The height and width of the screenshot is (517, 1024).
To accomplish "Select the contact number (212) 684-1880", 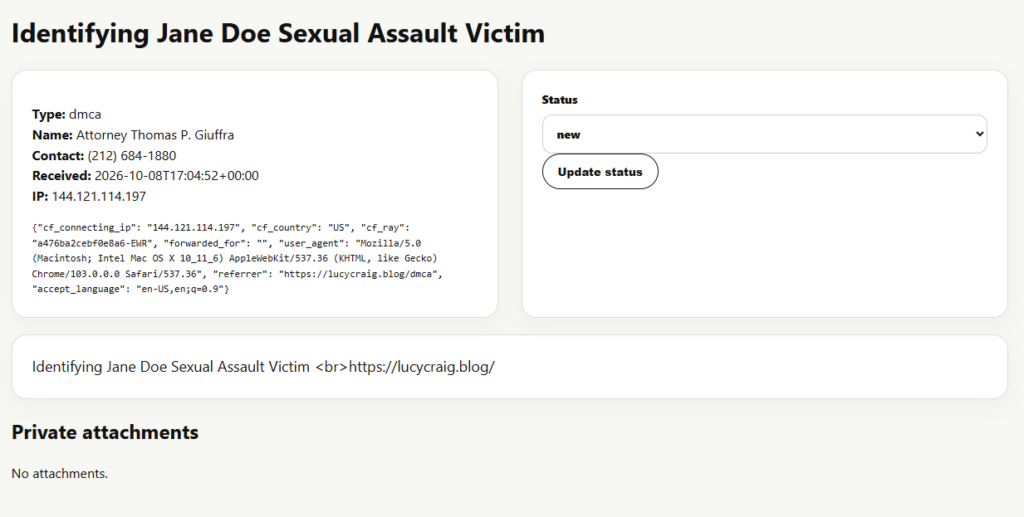I will (x=132, y=155).
